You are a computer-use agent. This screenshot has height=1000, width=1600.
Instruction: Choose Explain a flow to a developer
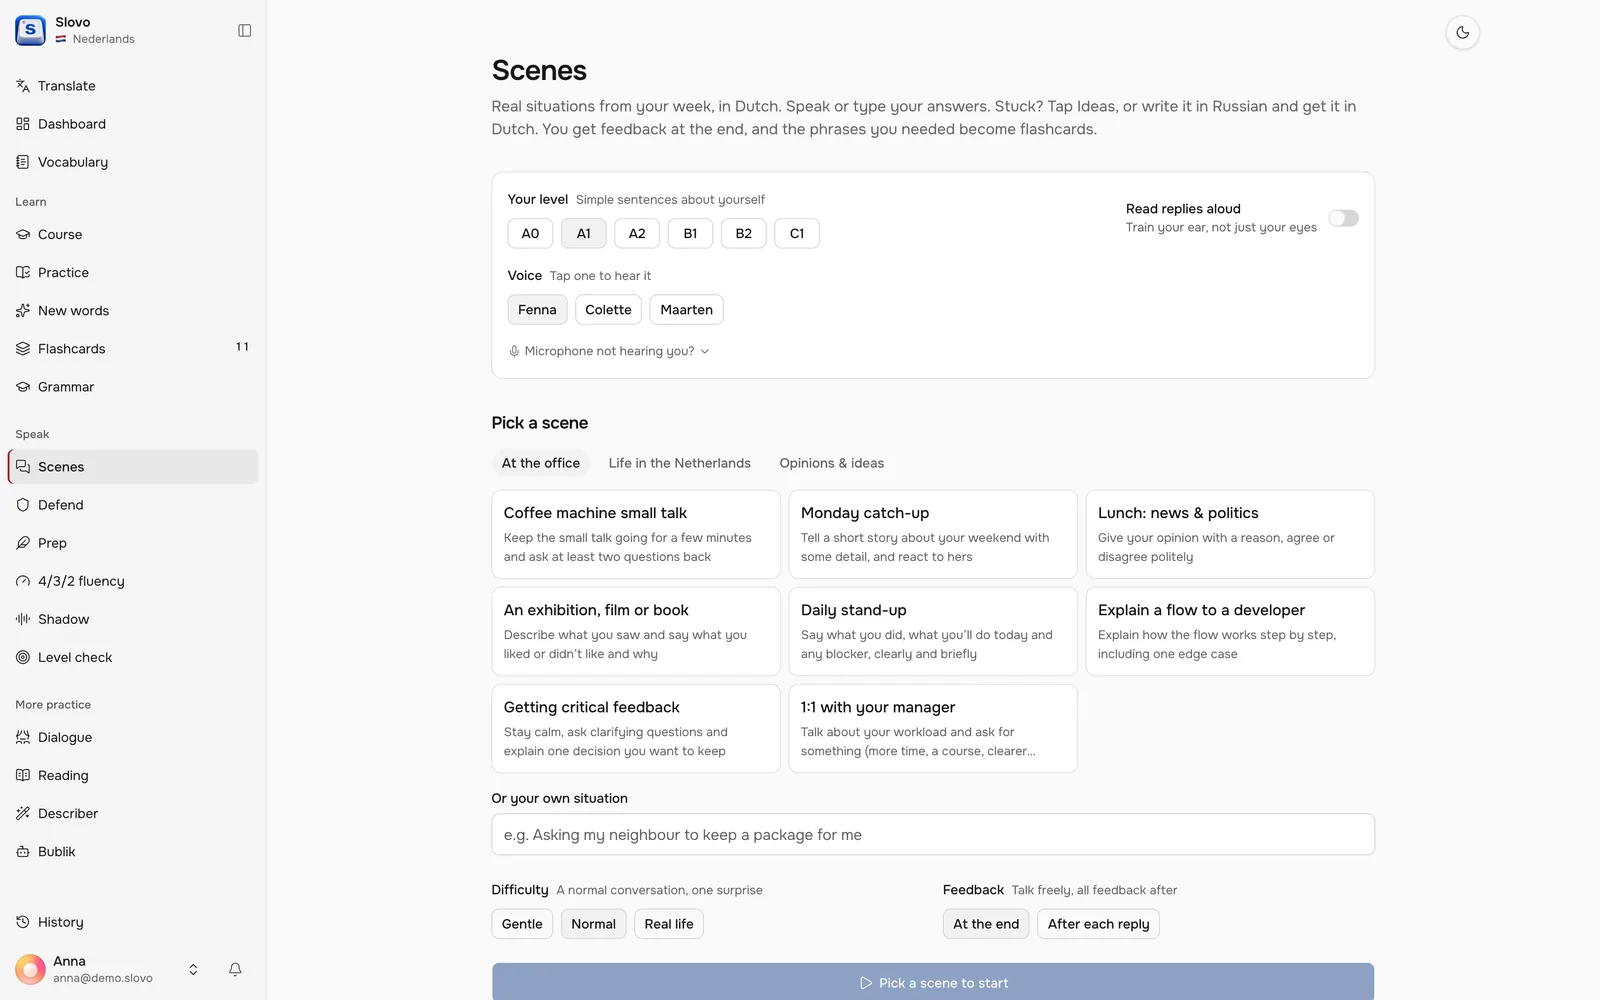click(1230, 631)
